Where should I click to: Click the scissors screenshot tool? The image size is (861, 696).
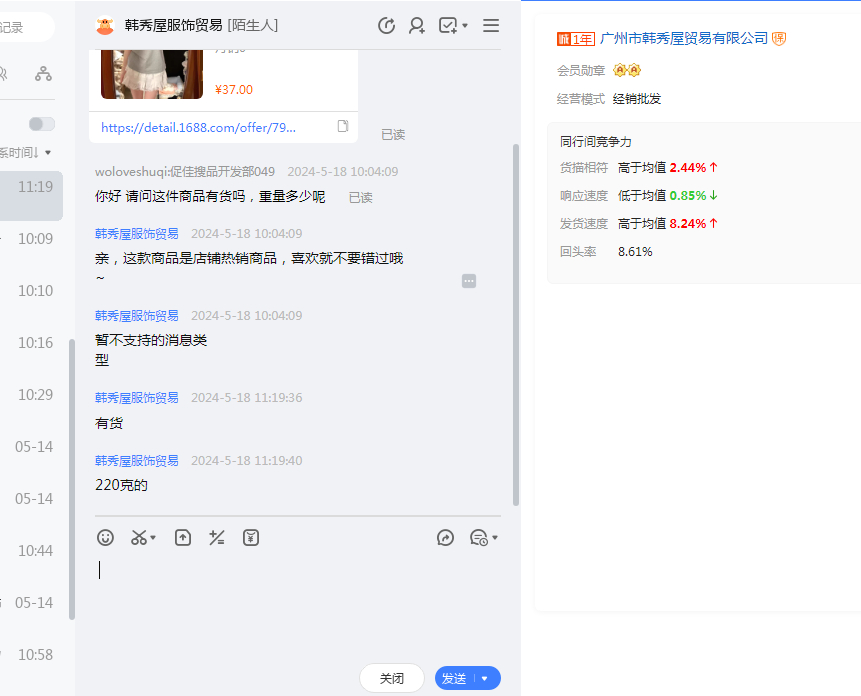140,538
